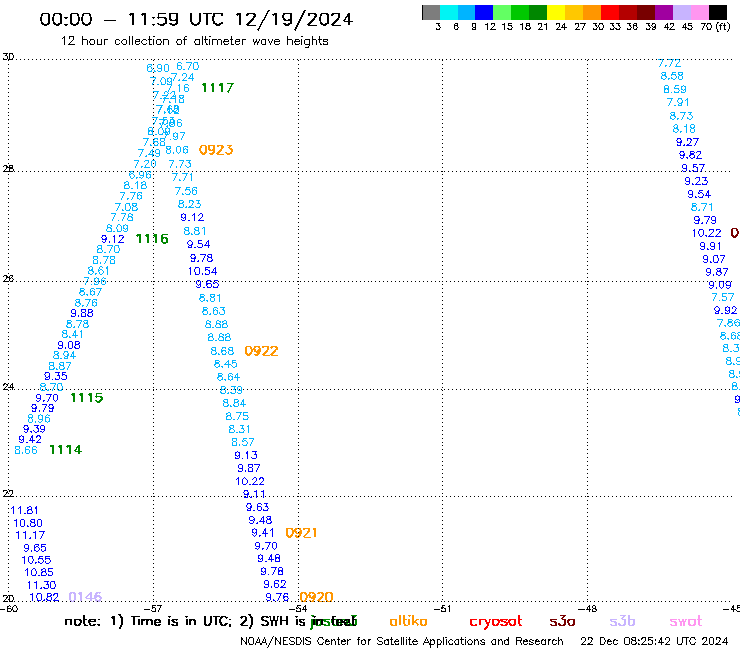
Task: Click the subtitle '12 hour collection of altimeter wave heights'
Action: click(x=194, y=41)
